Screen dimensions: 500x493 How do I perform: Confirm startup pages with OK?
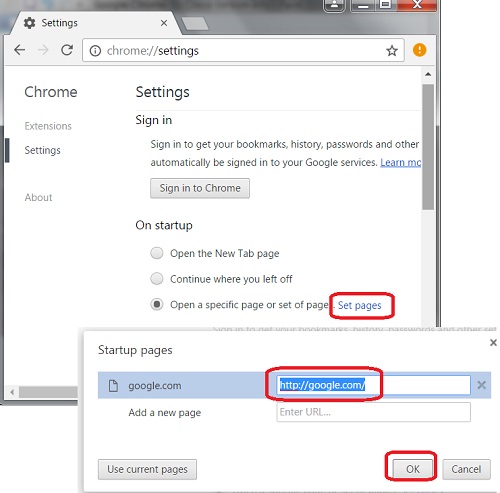pyautogui.click(x=413, y=469)
